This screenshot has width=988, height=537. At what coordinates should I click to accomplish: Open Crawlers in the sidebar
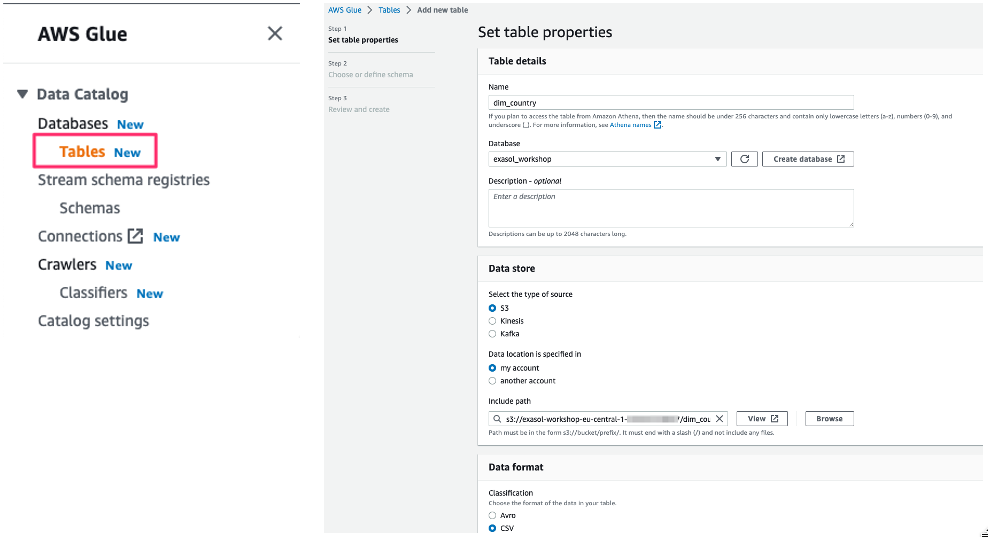coord(67,265)
